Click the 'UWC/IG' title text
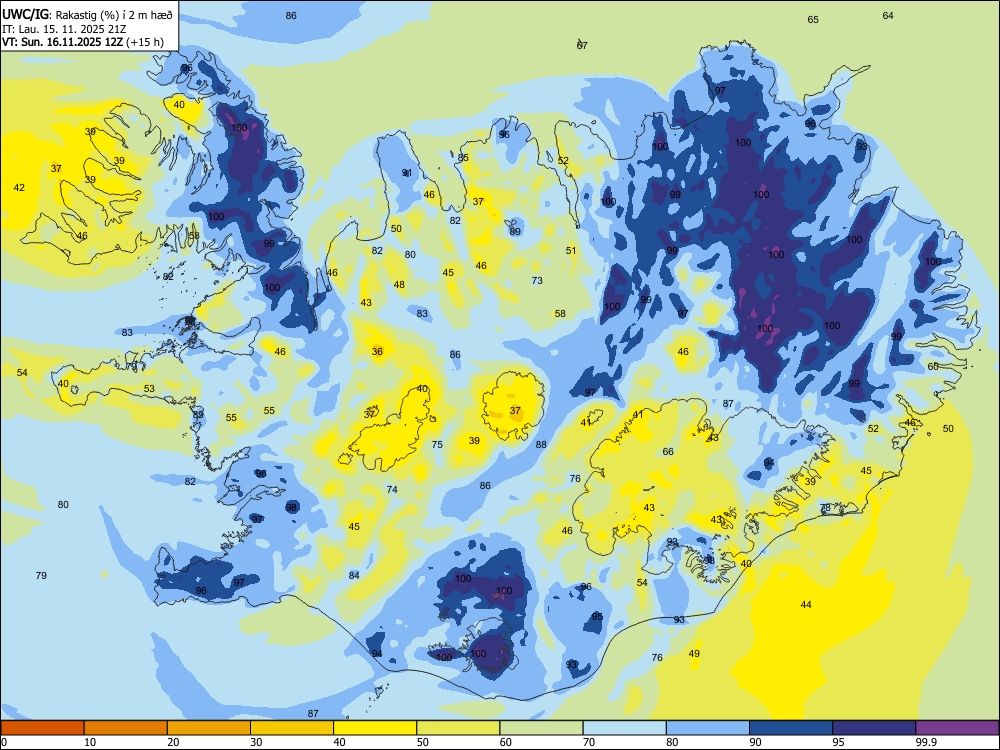Image resolution: width=1000 pixels, height=750 pixels. tap(25, 14)
